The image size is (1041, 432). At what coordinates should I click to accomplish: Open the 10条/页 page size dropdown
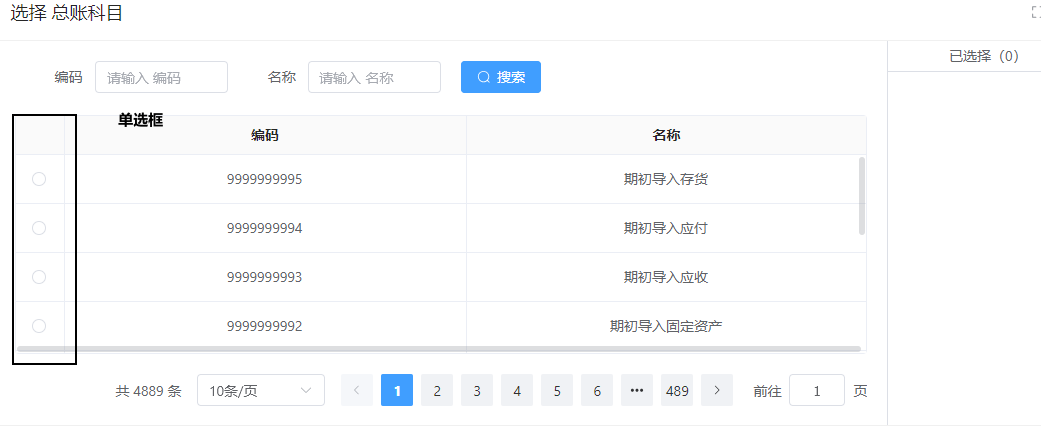click(261, 391)
